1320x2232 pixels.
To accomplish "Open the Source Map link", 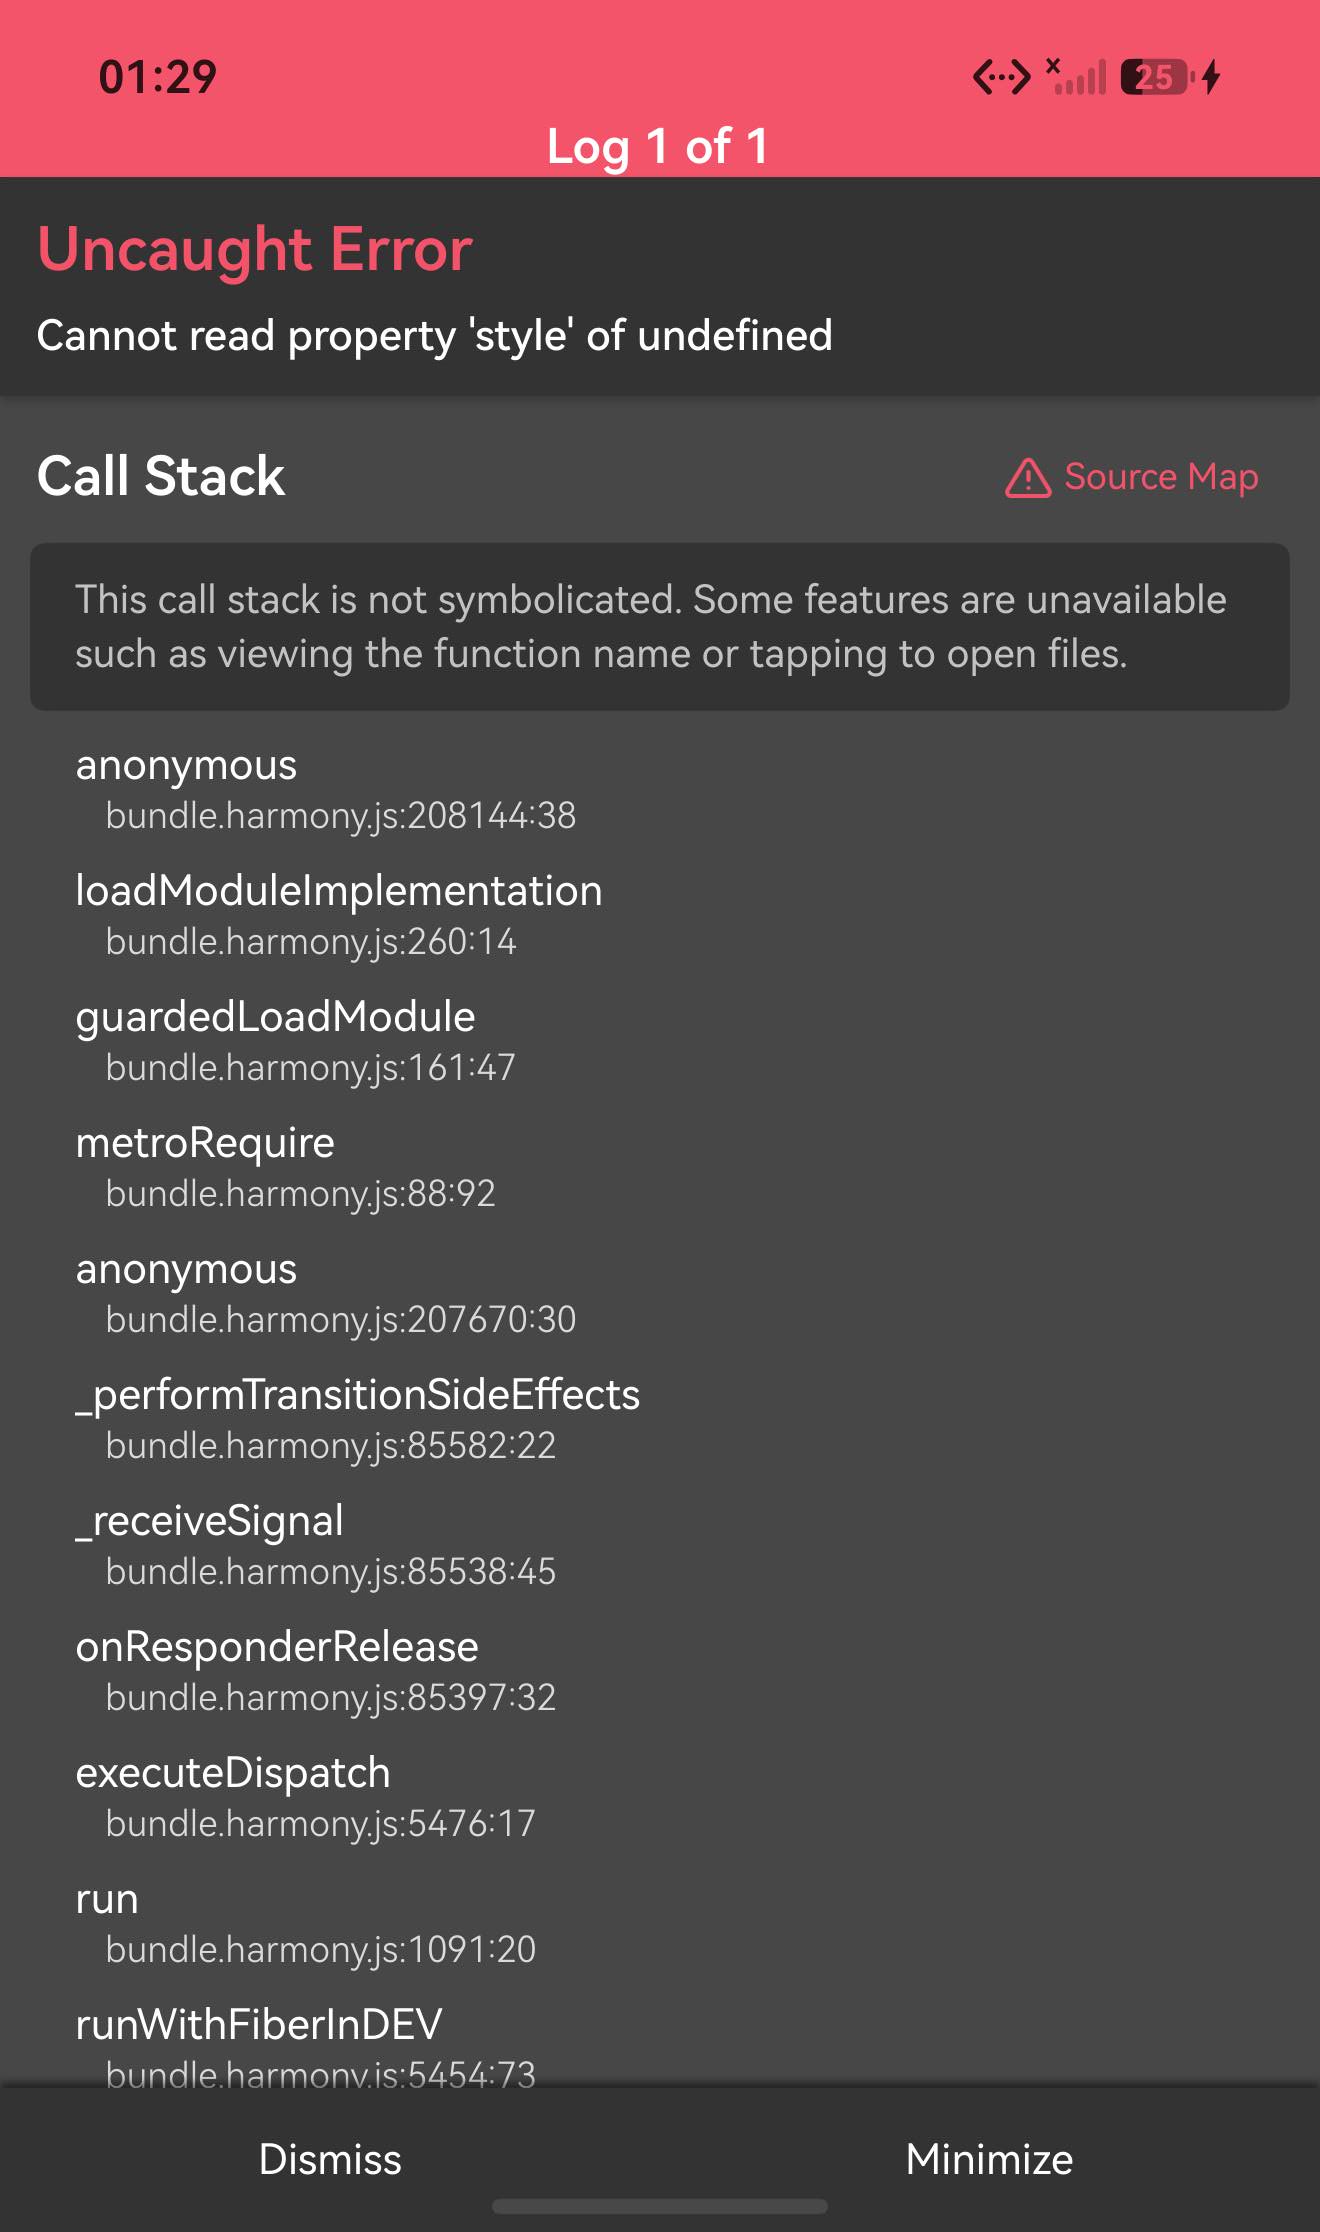I will click(1132, 477).
